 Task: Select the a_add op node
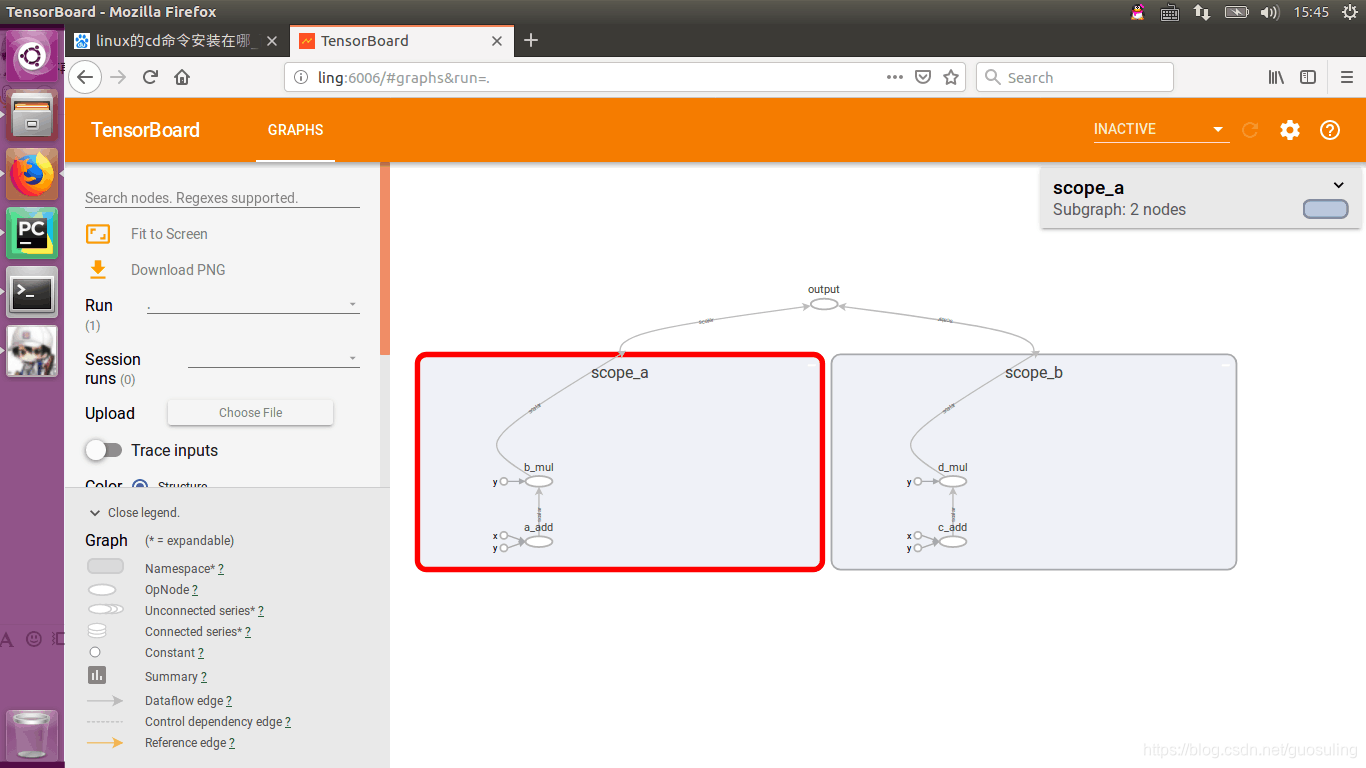538,541
